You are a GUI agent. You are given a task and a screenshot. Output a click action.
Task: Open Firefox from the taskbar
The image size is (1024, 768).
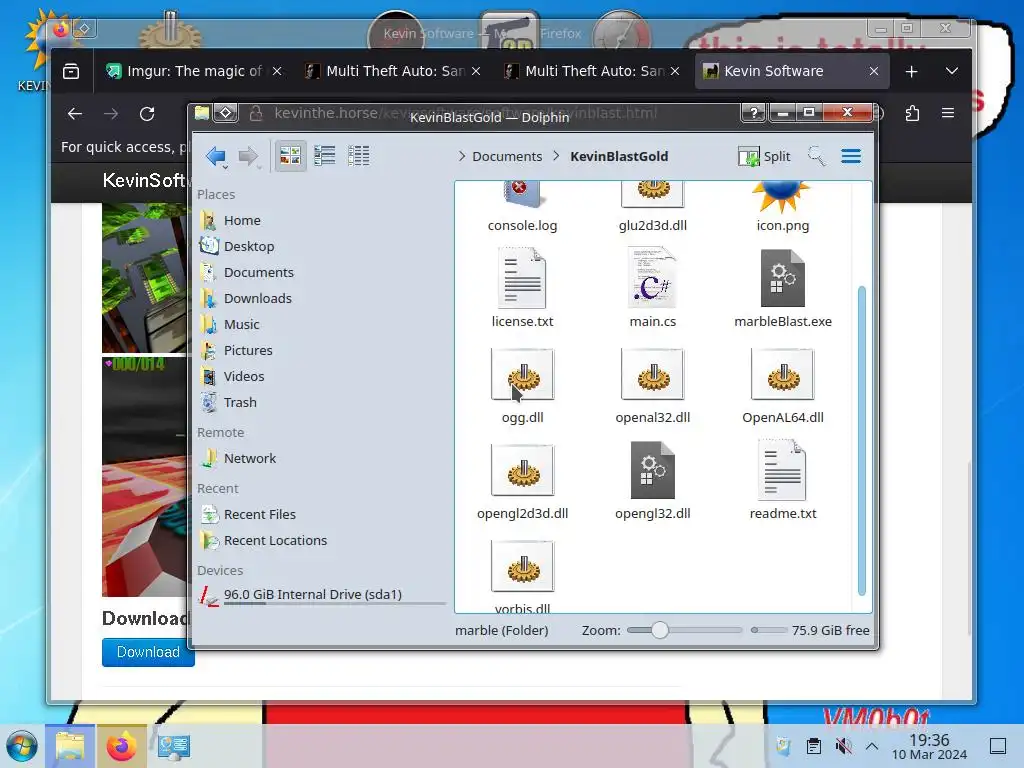coord(121,746)
